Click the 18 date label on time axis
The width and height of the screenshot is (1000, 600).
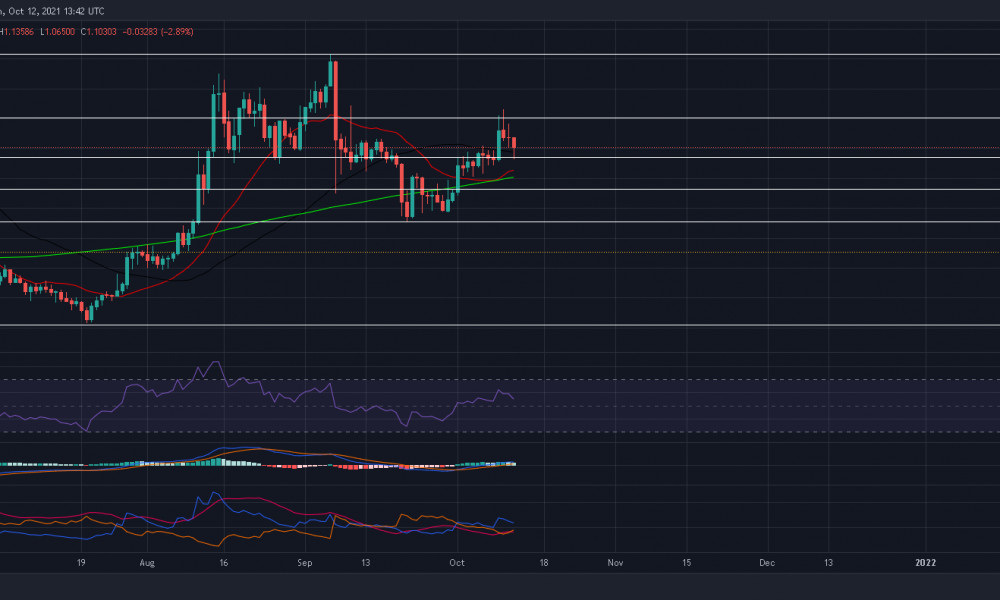pyautogui.click(x=543, y=562)
